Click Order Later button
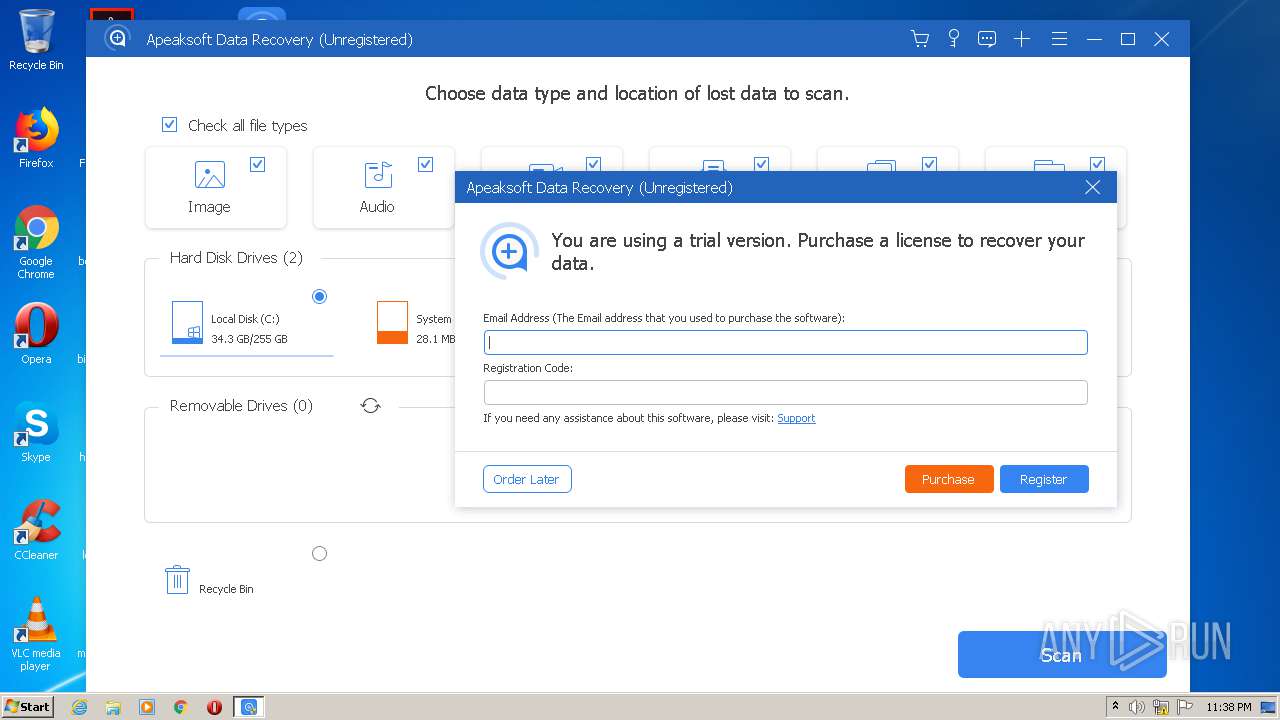1280x720 pixels. pyautogui.click(x=527, y=479)
